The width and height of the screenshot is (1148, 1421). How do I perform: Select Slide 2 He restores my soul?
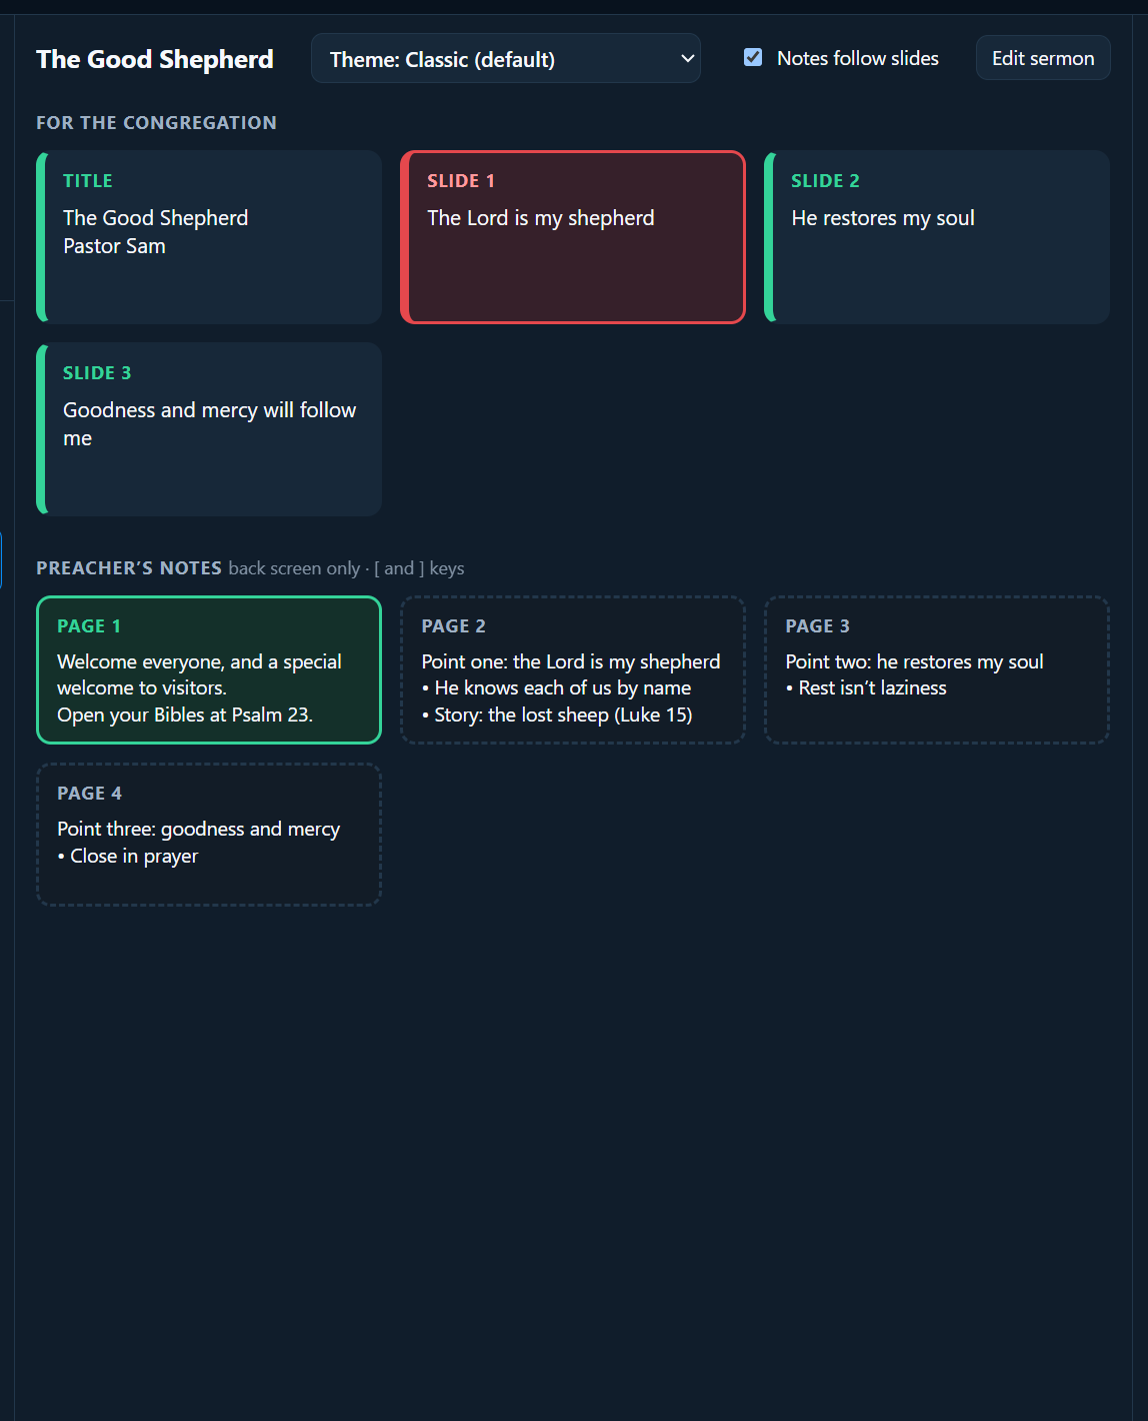pyautogui.click(x=937, y=237)
